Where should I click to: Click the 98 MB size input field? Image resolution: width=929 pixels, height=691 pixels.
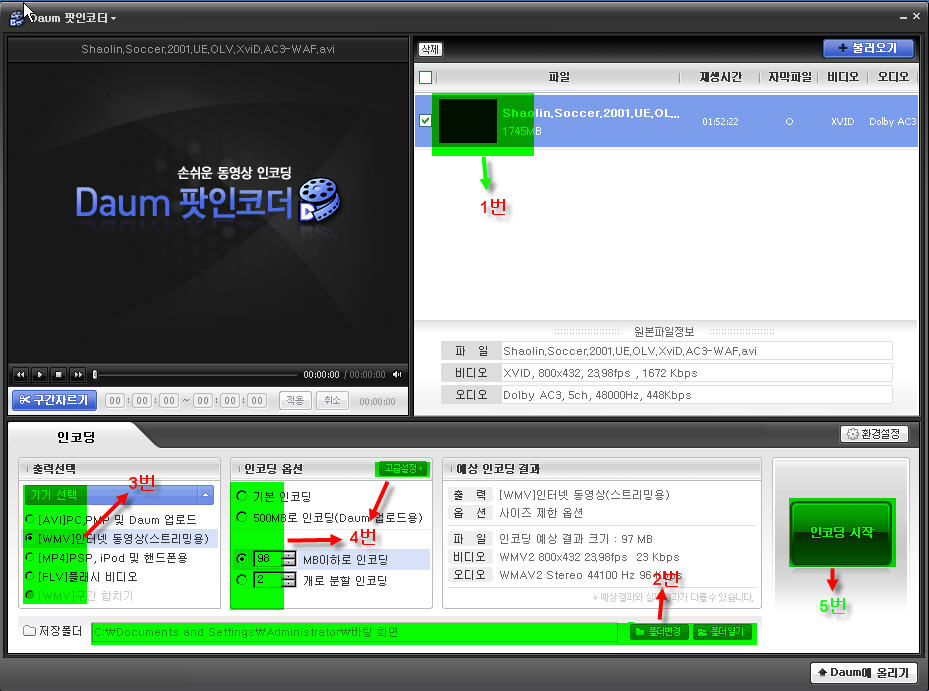pos(268,558)
